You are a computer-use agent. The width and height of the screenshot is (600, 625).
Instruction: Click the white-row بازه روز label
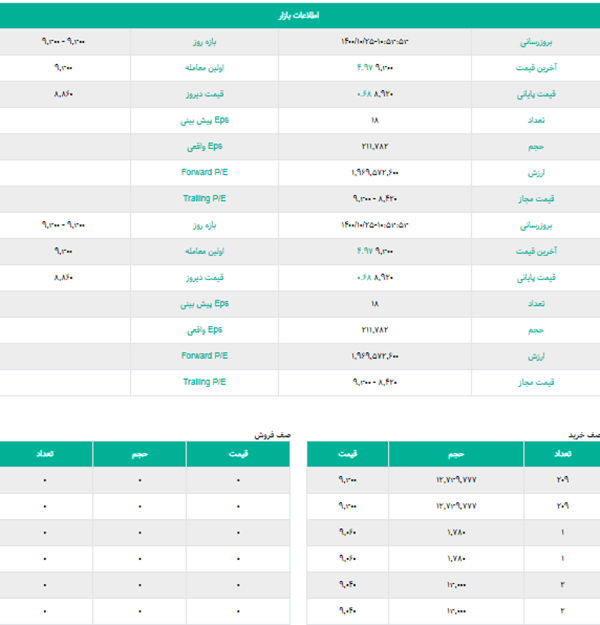tap(205, 225)
